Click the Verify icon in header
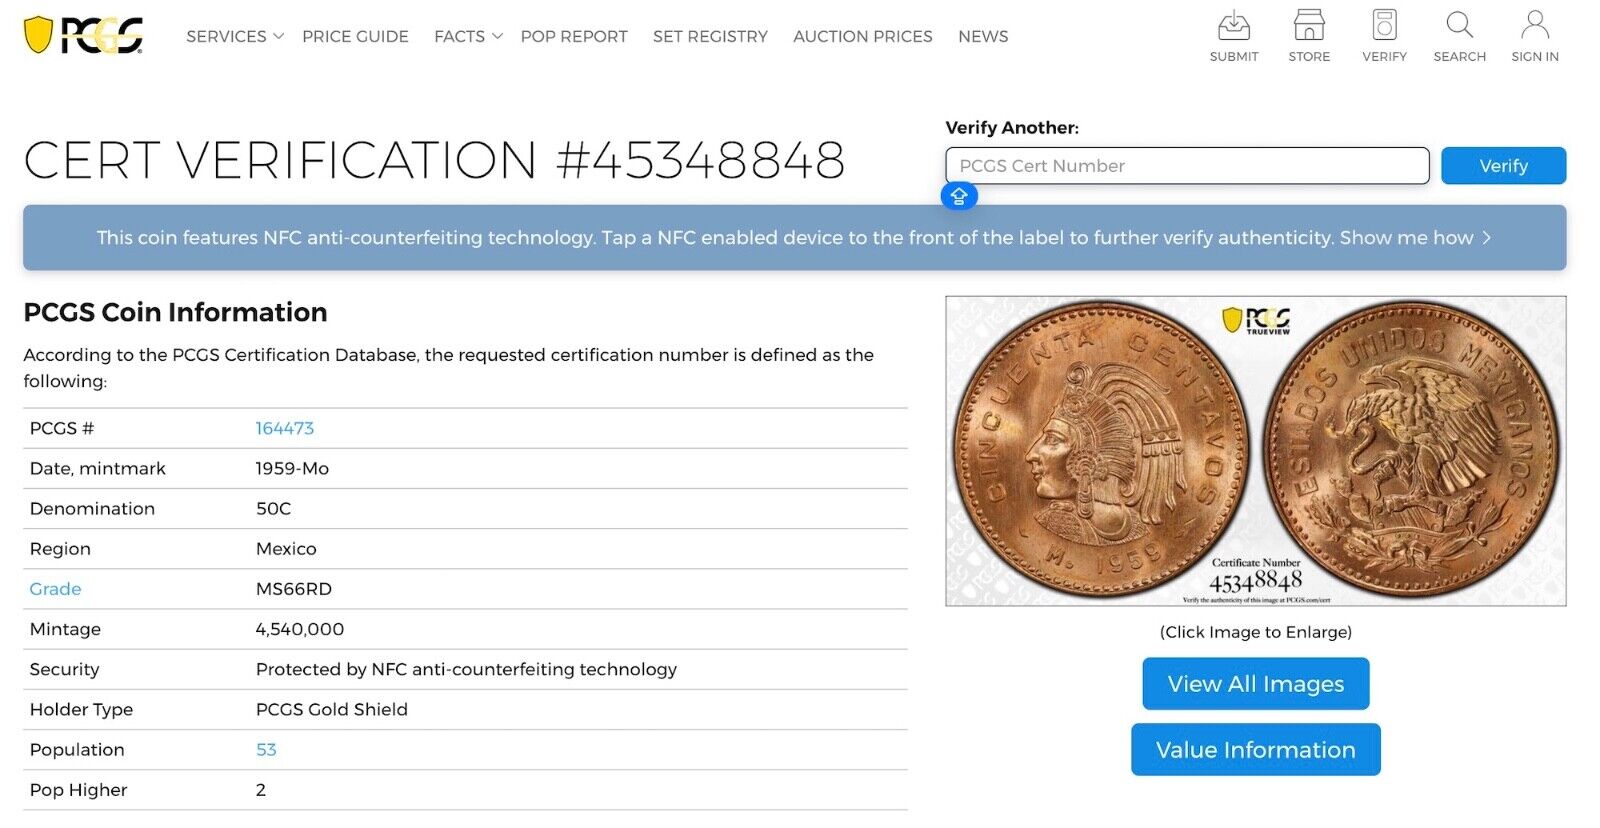1600x828 pixels. pyautogui.click(x=1384, y=37)
